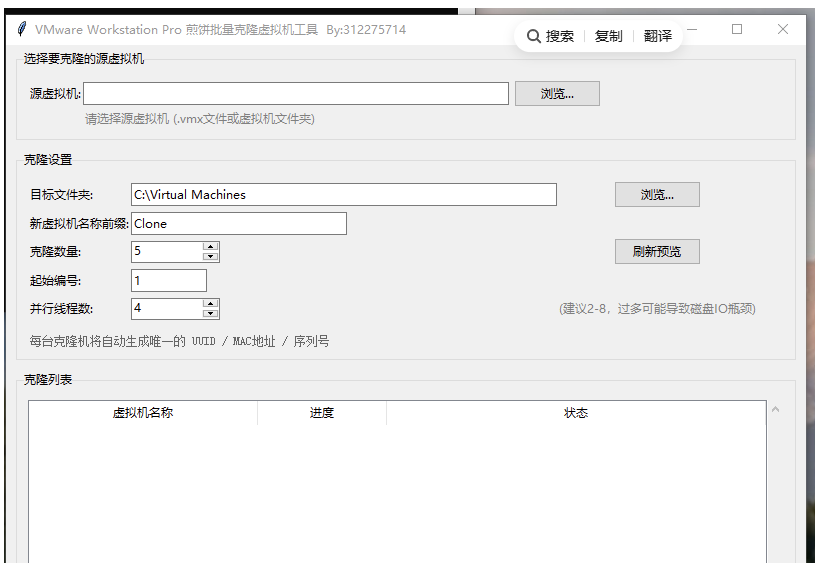
Task: Increase 并行线程数 using the up arrow
Action: coord(211,304)
